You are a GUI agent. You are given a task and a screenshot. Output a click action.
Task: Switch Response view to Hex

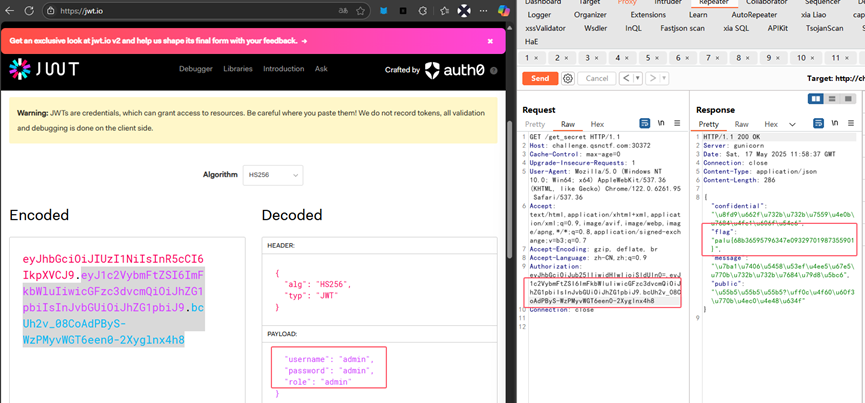point(771,124)
